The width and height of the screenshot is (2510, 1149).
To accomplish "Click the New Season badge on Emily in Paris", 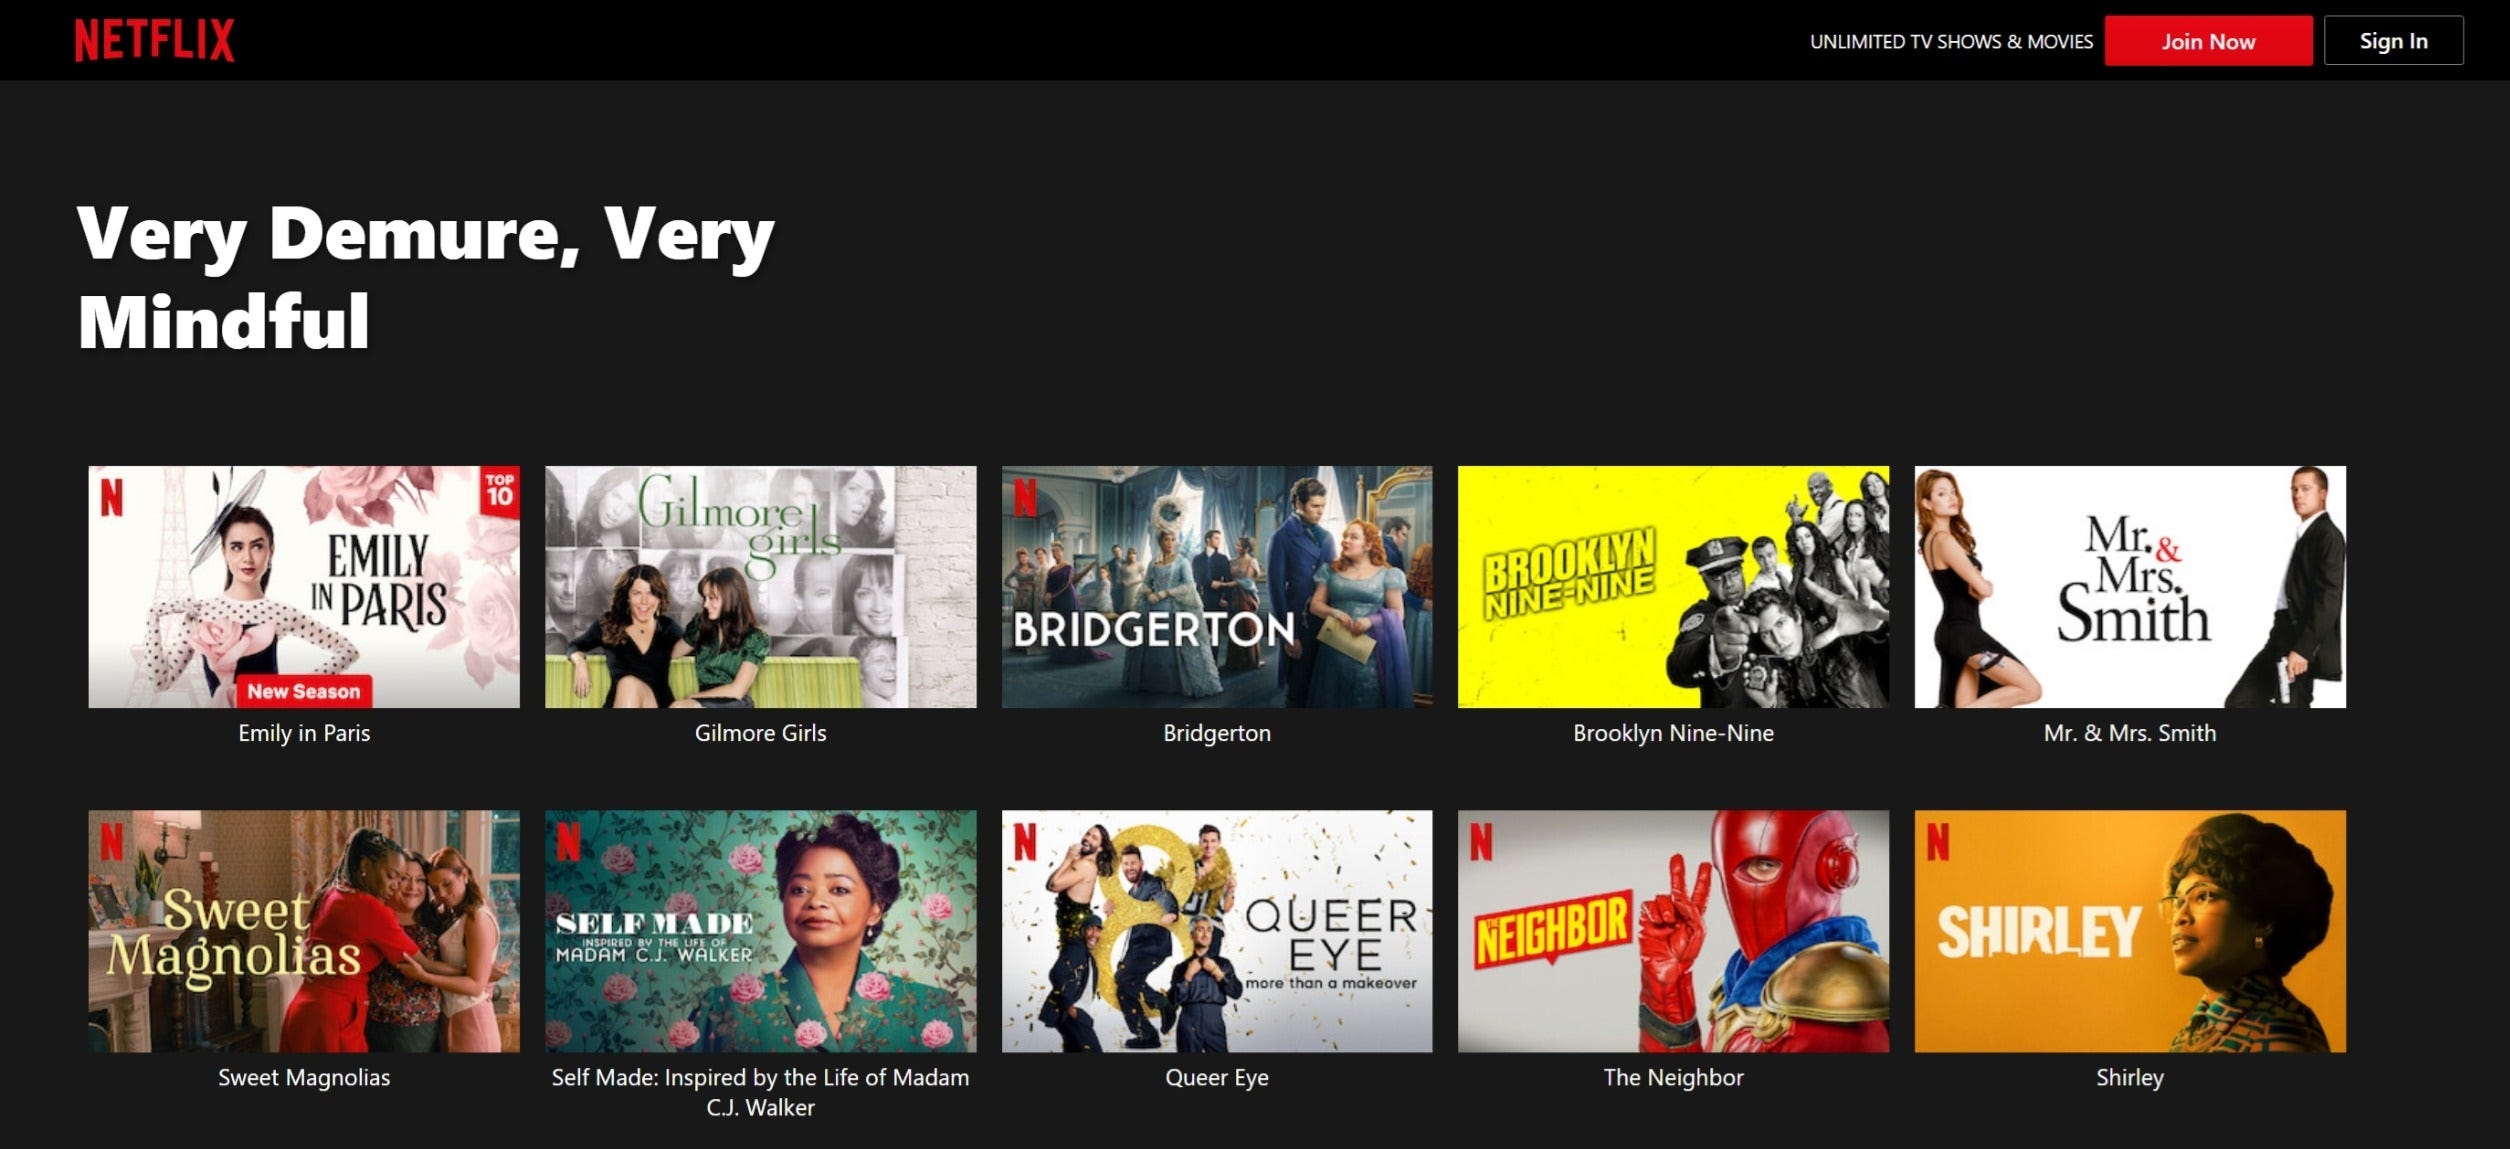I will [304, 691].
